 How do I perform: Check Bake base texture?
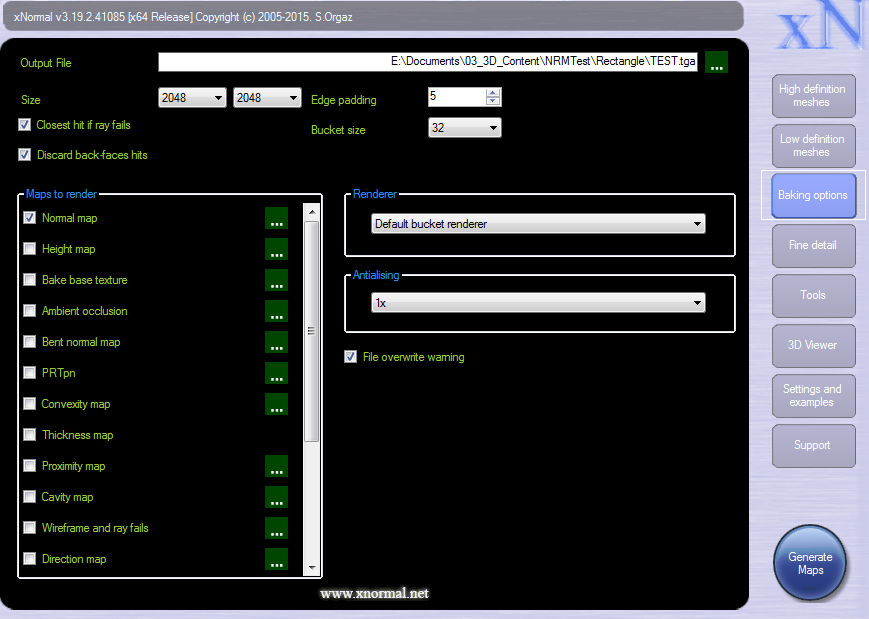point(30,280)
